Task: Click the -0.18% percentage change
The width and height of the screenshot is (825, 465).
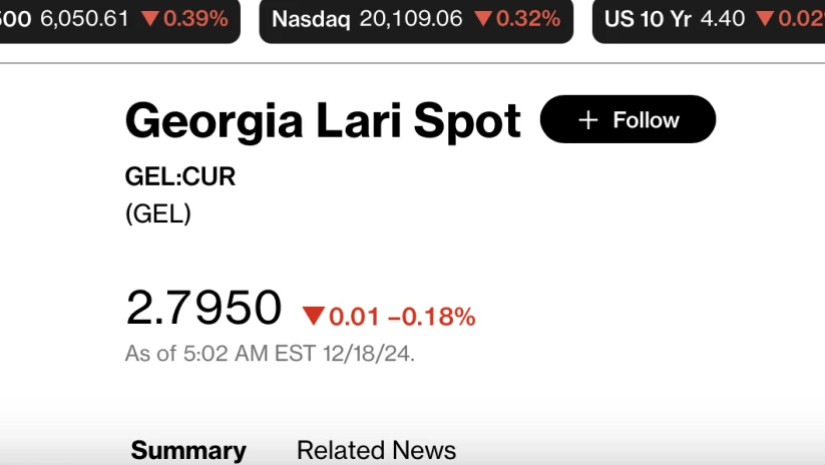Action: click(x=431, y=317)
